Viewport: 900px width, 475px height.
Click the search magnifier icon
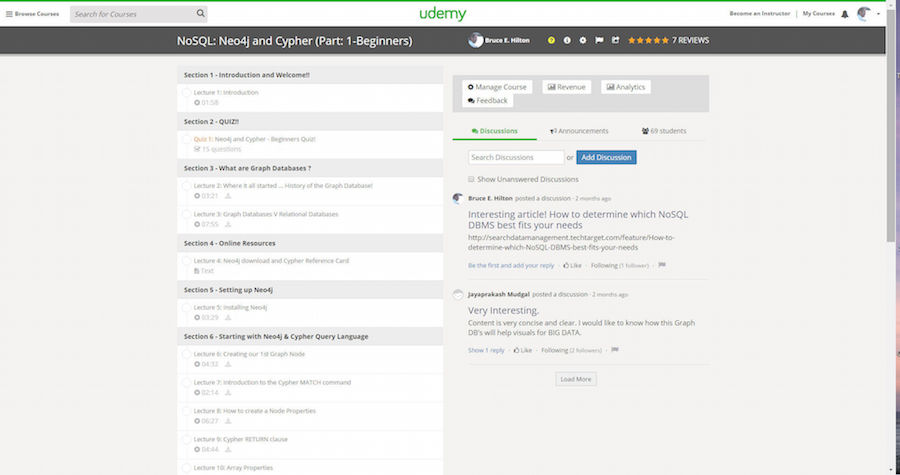point(200,13)
